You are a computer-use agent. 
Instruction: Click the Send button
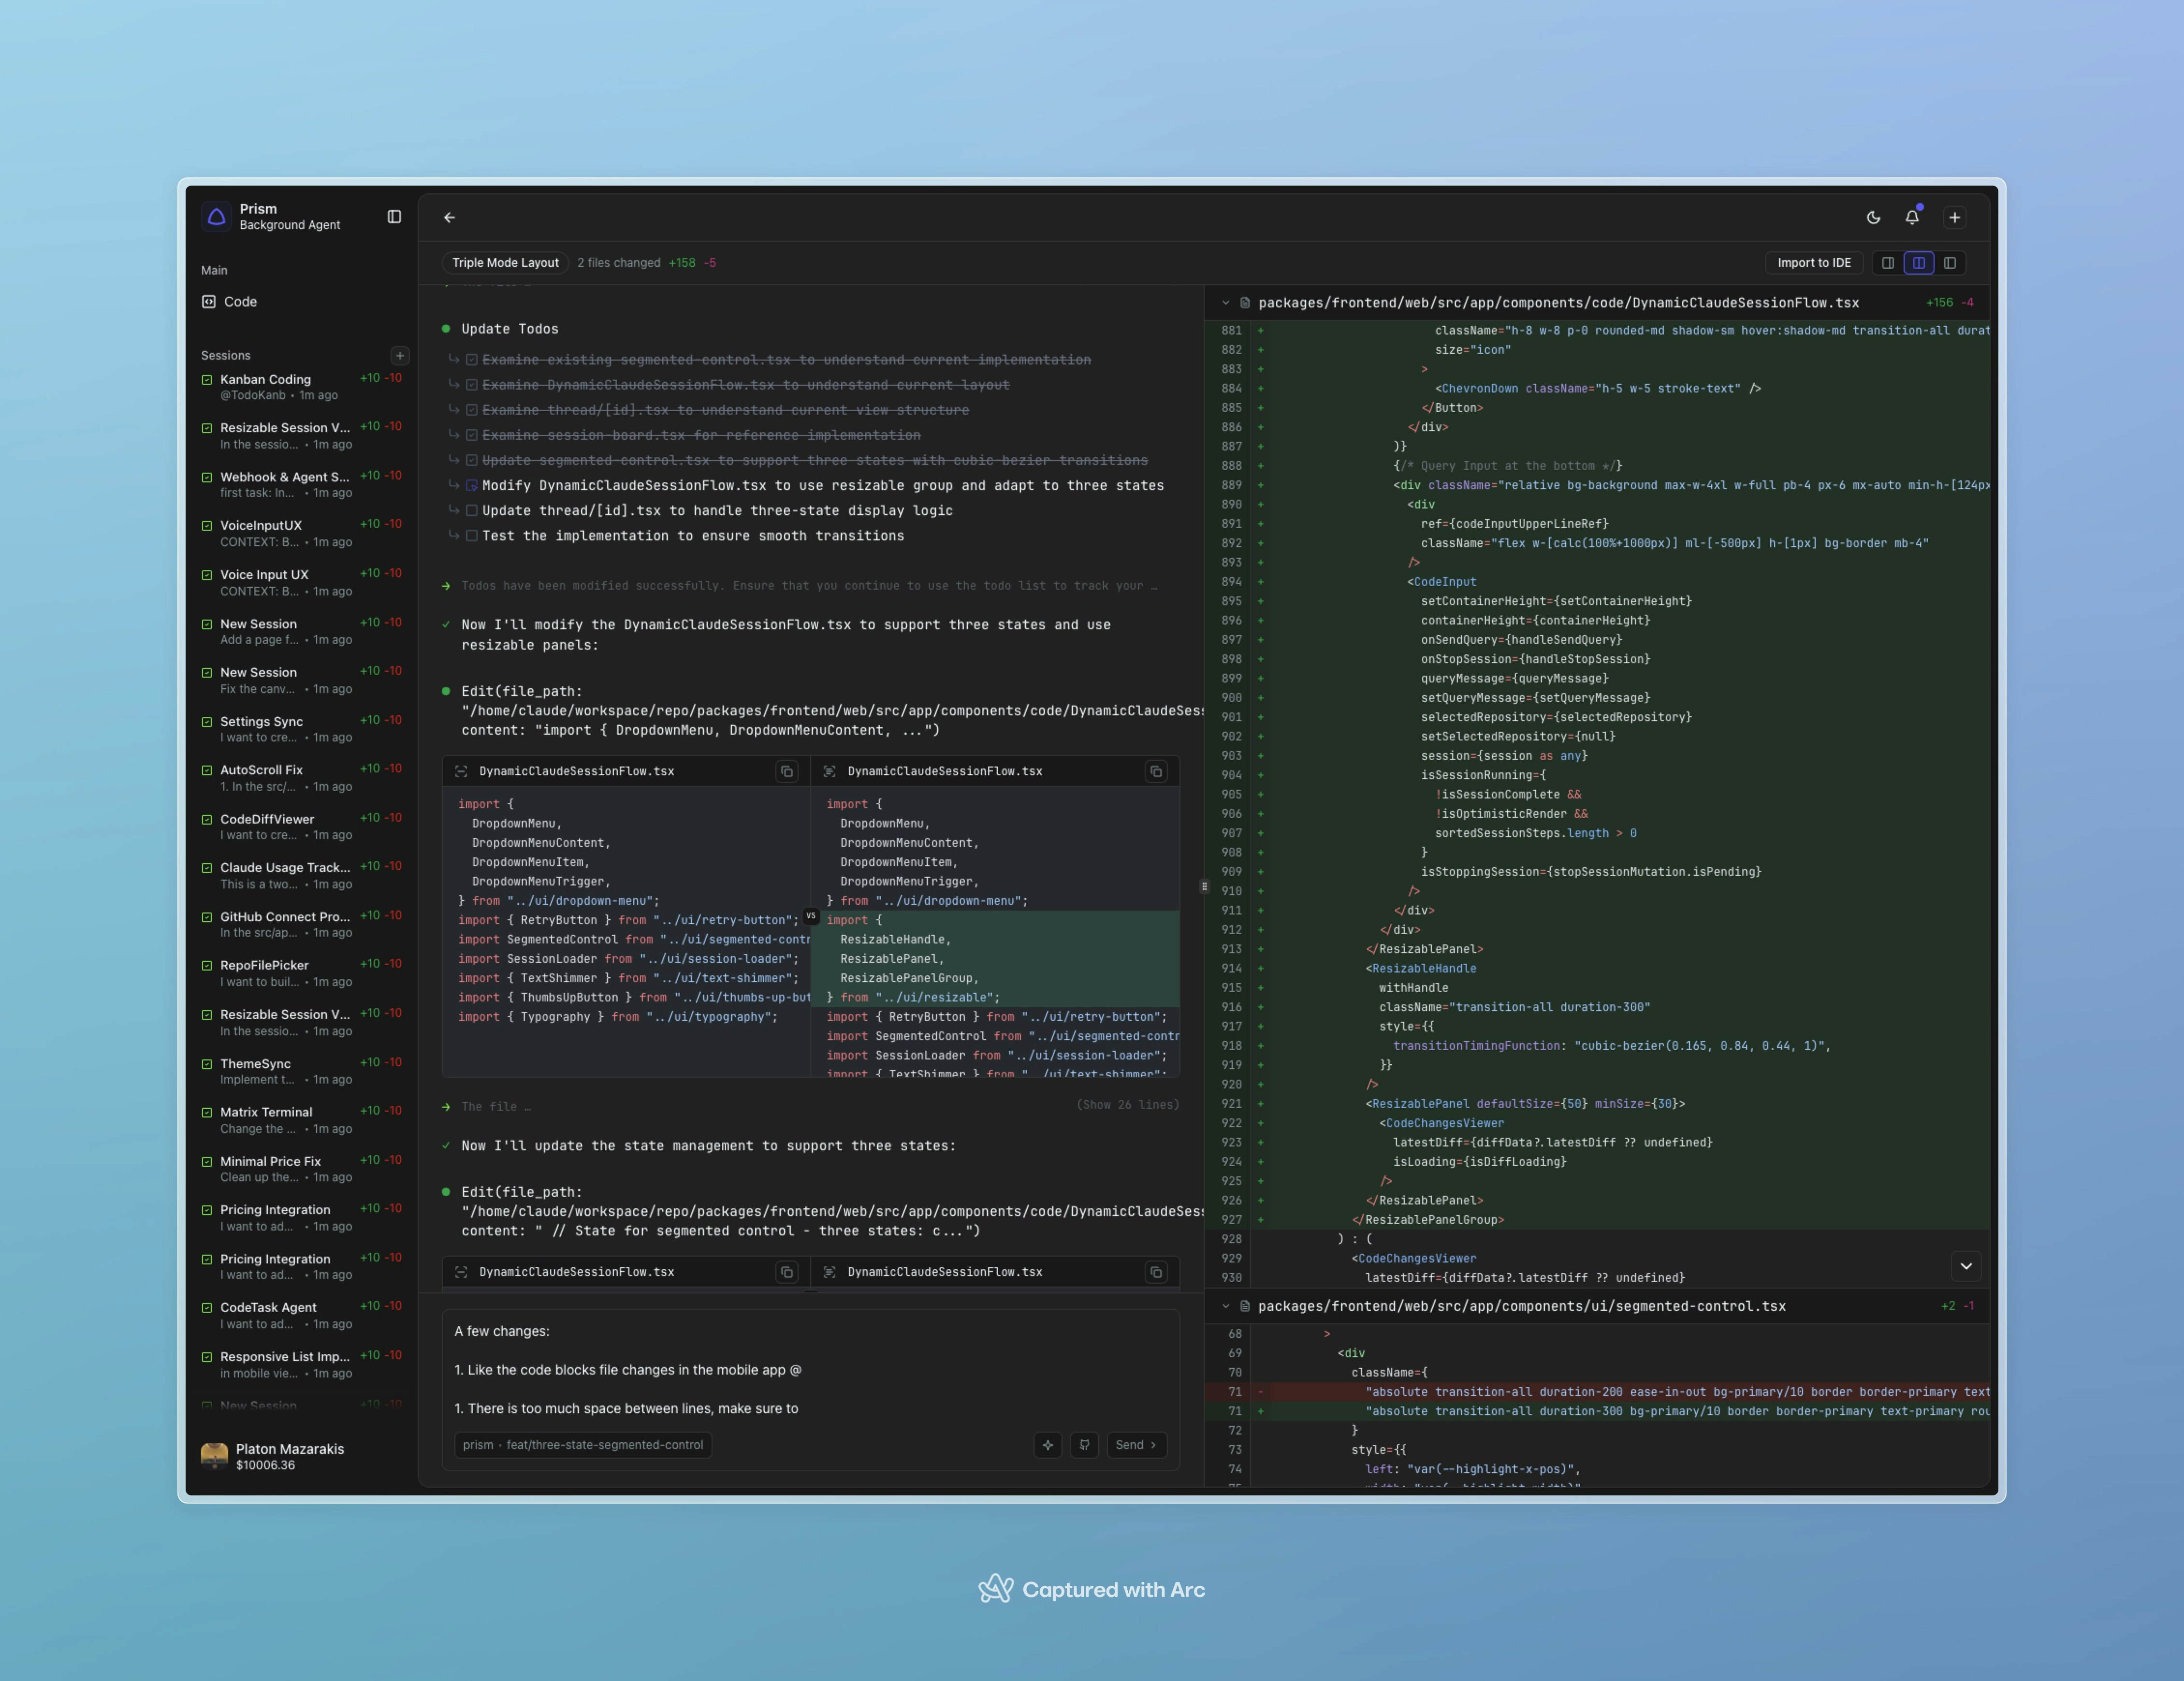pyautogui.click(x=1136, y=1445)
